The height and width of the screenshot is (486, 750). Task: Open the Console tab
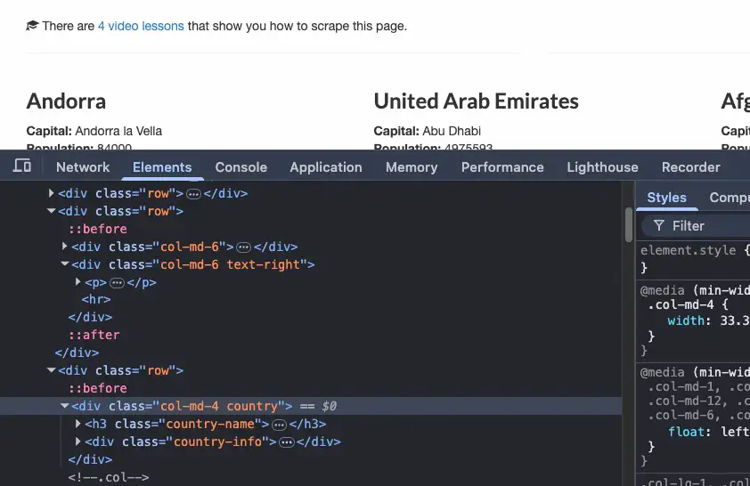[241, 167]
